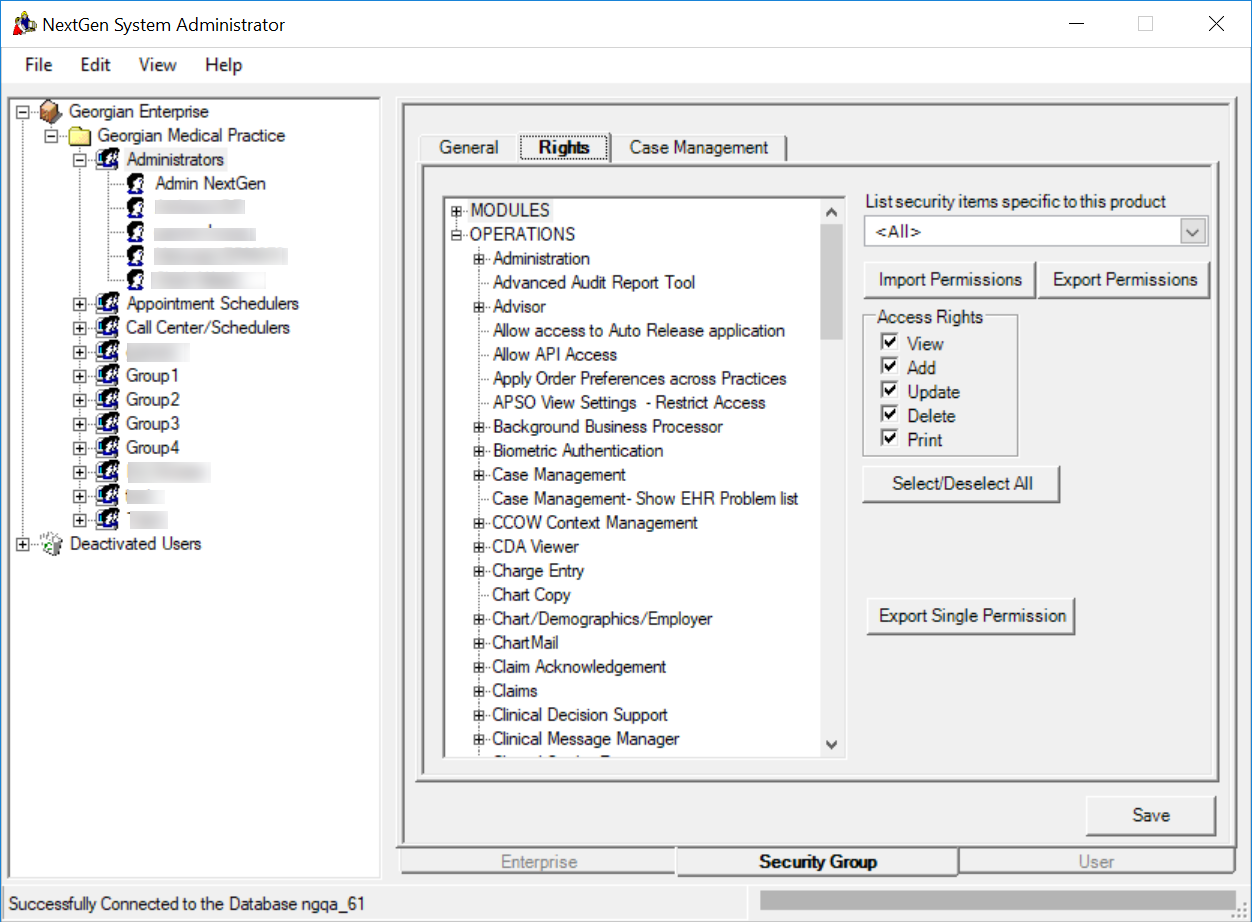Click the NextGen app icon in title bar
1252x922 pixels.
(23, 25)
